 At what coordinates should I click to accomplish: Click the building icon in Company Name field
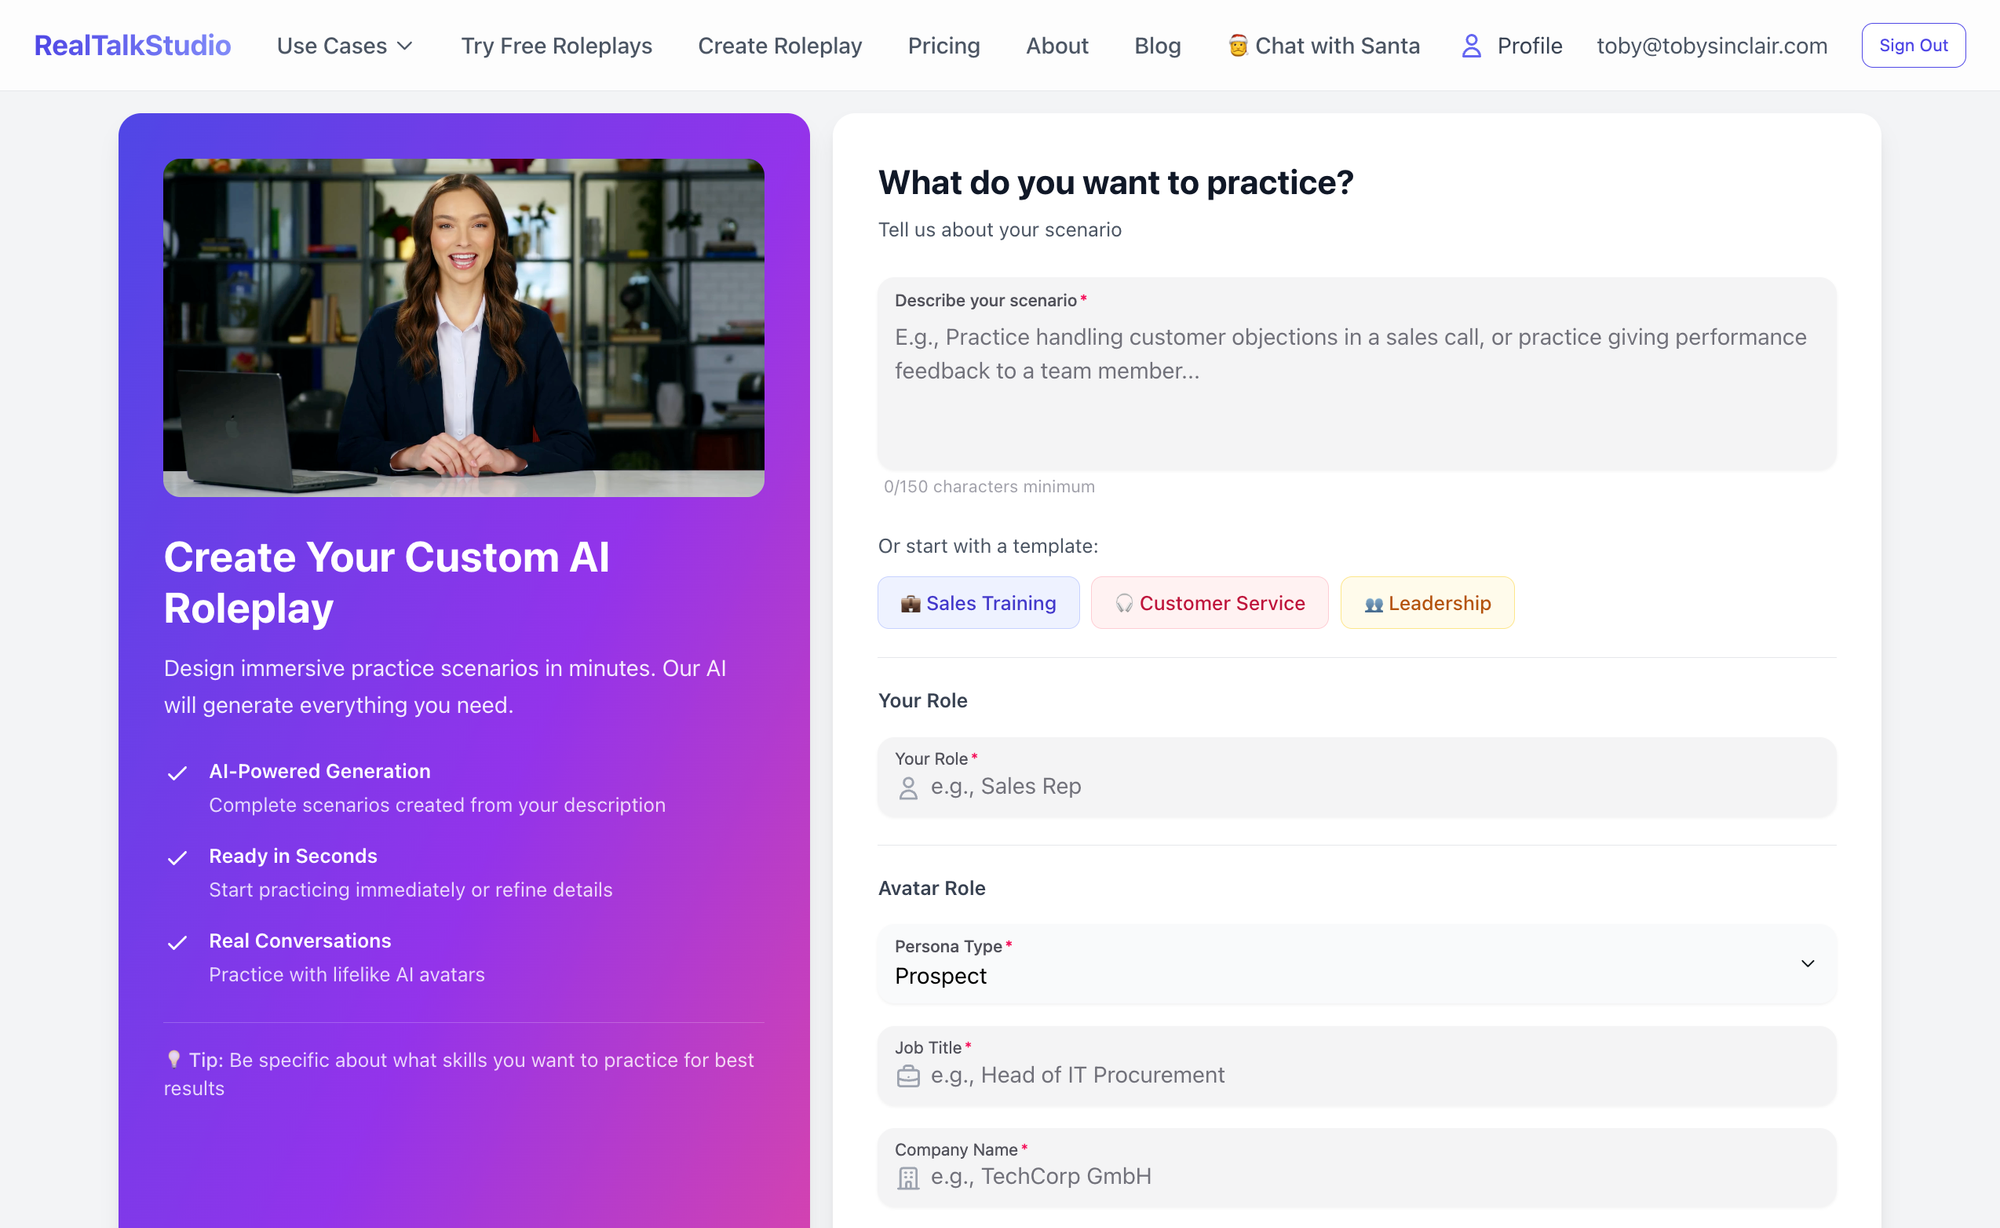click(x=908, y=1178)
